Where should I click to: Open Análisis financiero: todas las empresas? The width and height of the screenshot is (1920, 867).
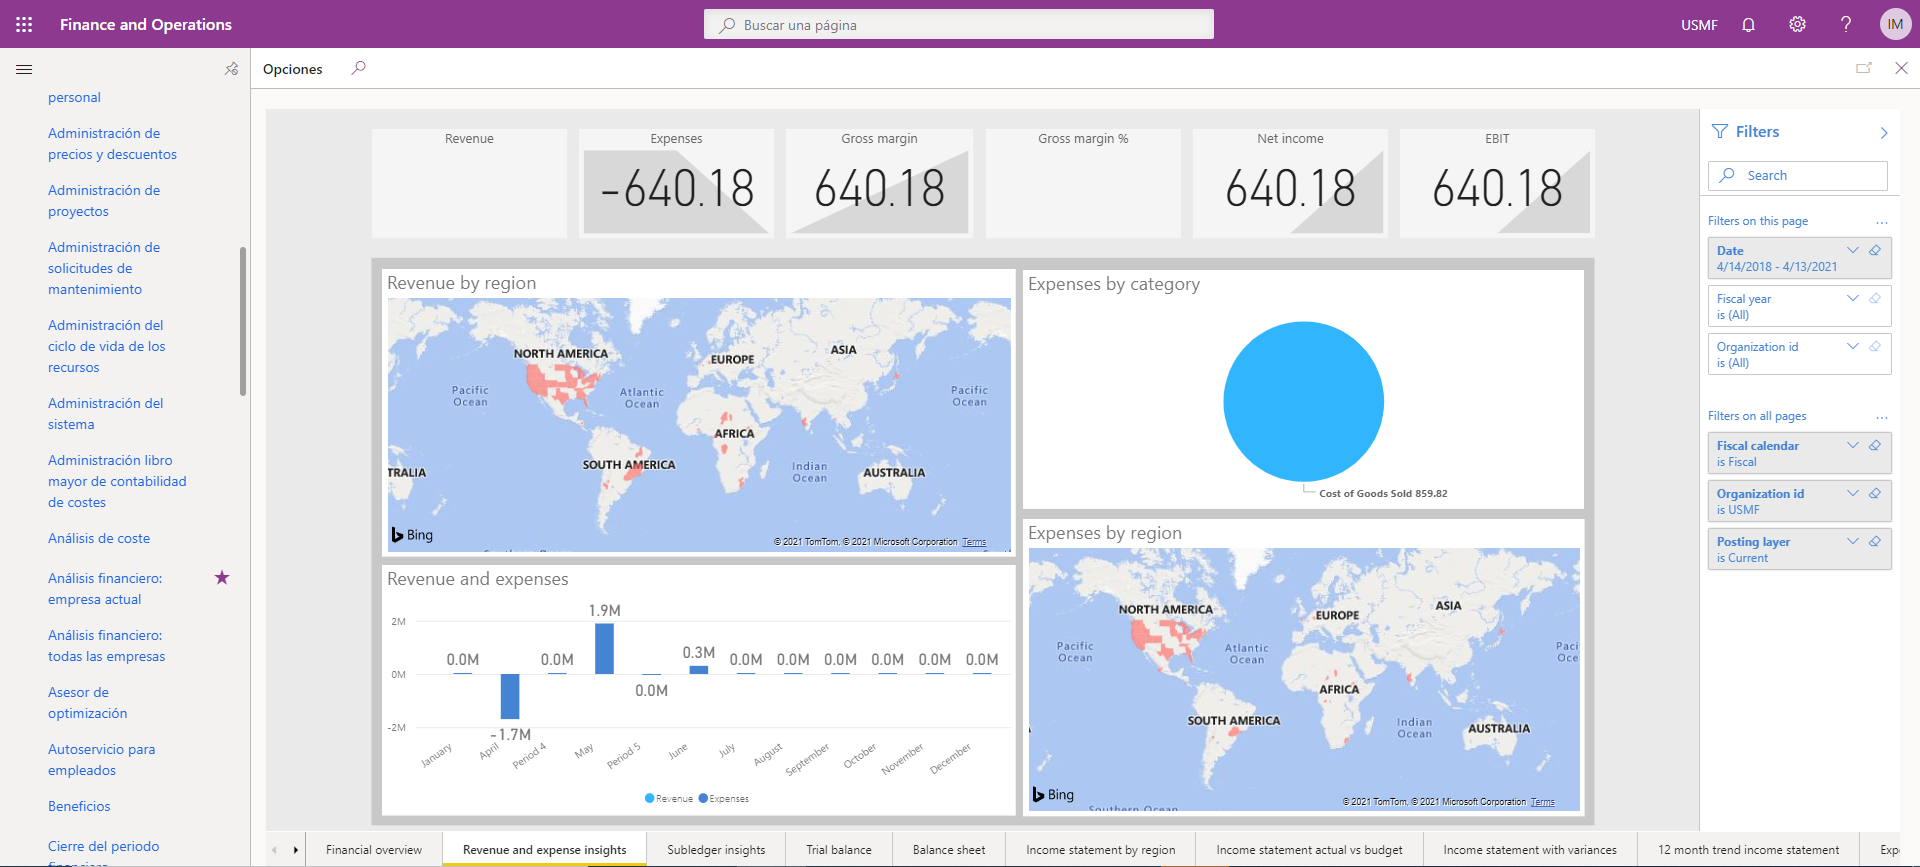[x=107, y=646]
